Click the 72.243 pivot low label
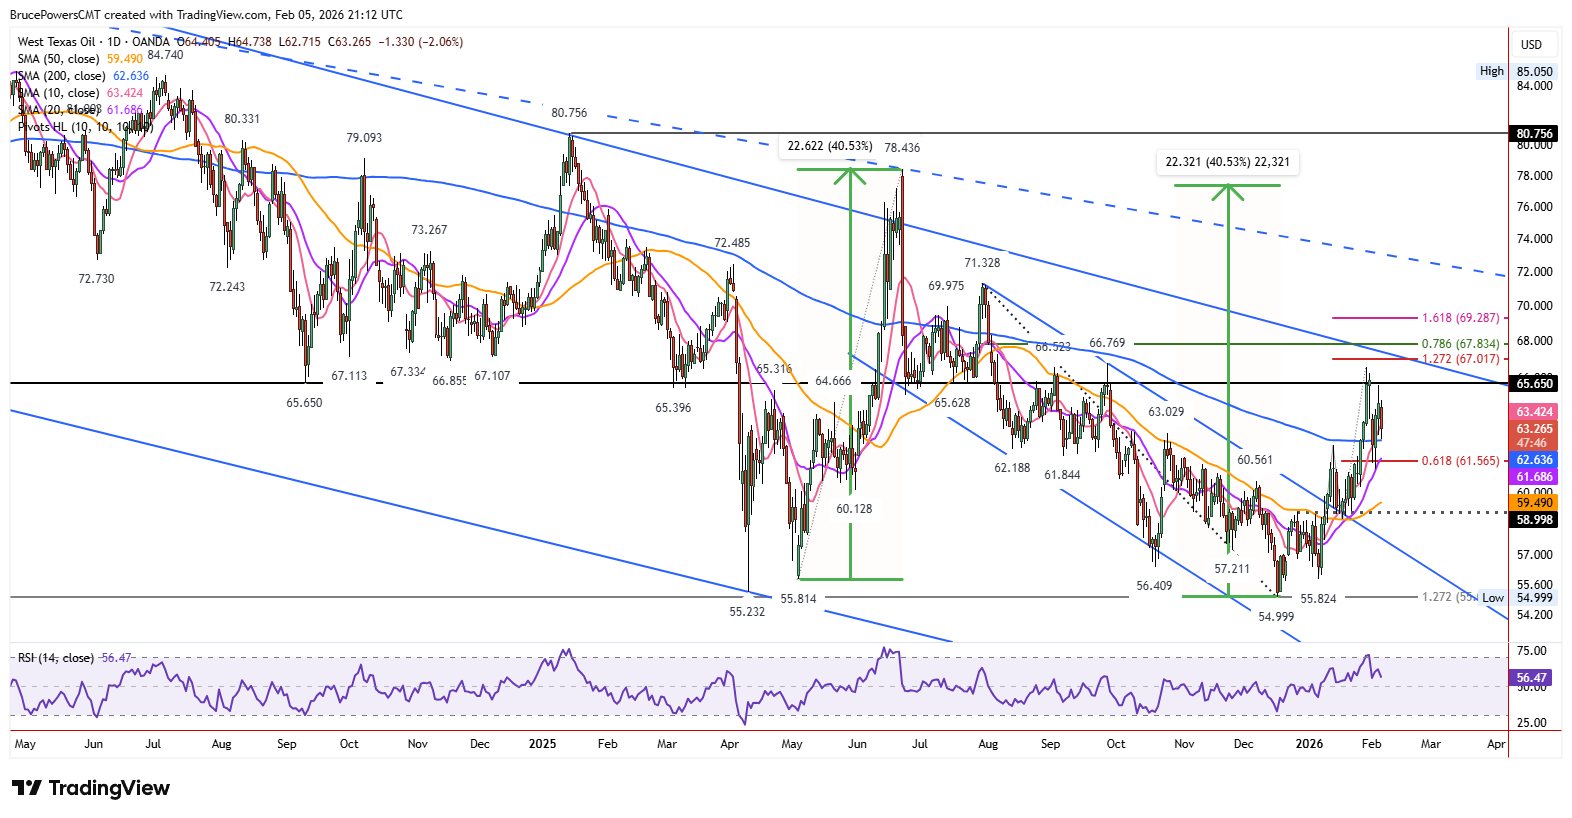Viewport: 1572px width, 818px height. coord(227,287)
